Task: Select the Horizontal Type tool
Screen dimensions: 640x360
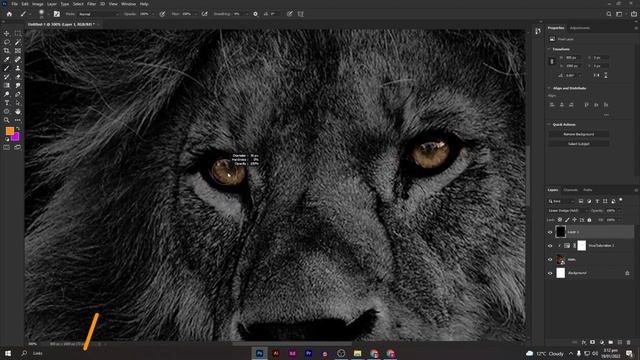Action: tap(7, 103)
